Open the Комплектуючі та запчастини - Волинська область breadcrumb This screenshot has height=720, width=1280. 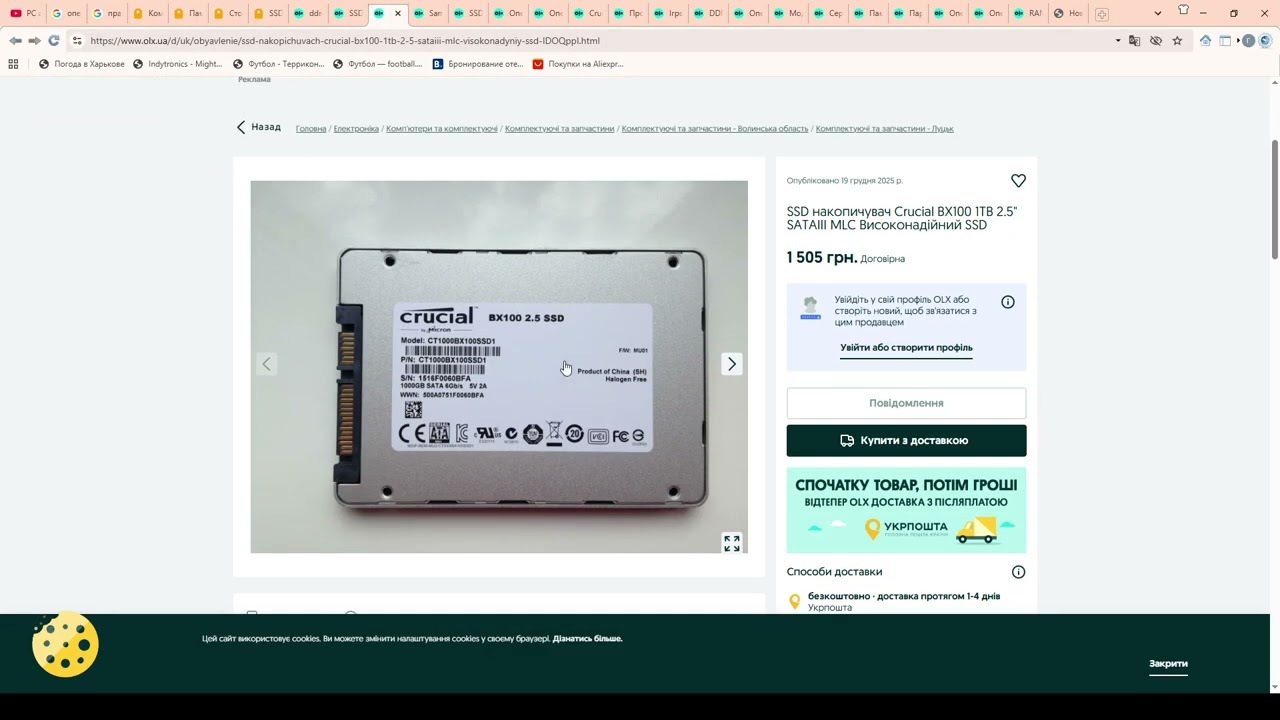(x=715, y=129)
